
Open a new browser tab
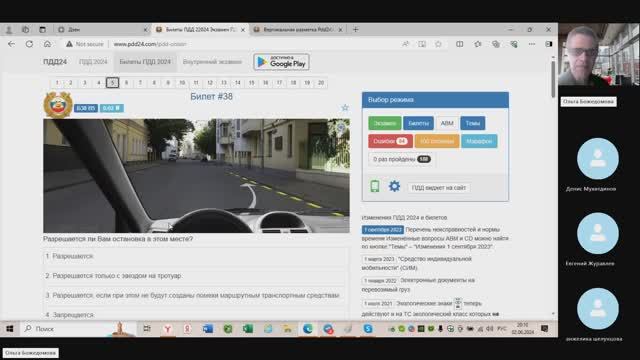click(356, 29)
